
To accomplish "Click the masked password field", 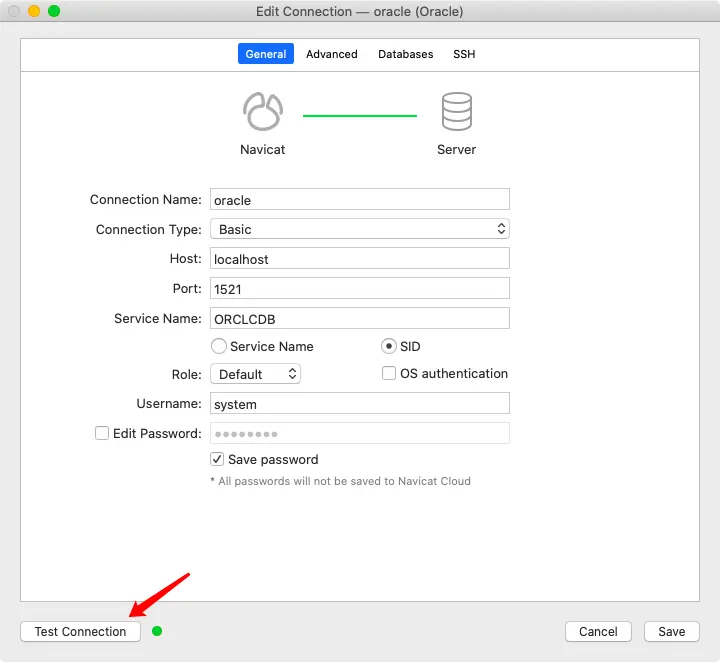I will pos(360,433).
